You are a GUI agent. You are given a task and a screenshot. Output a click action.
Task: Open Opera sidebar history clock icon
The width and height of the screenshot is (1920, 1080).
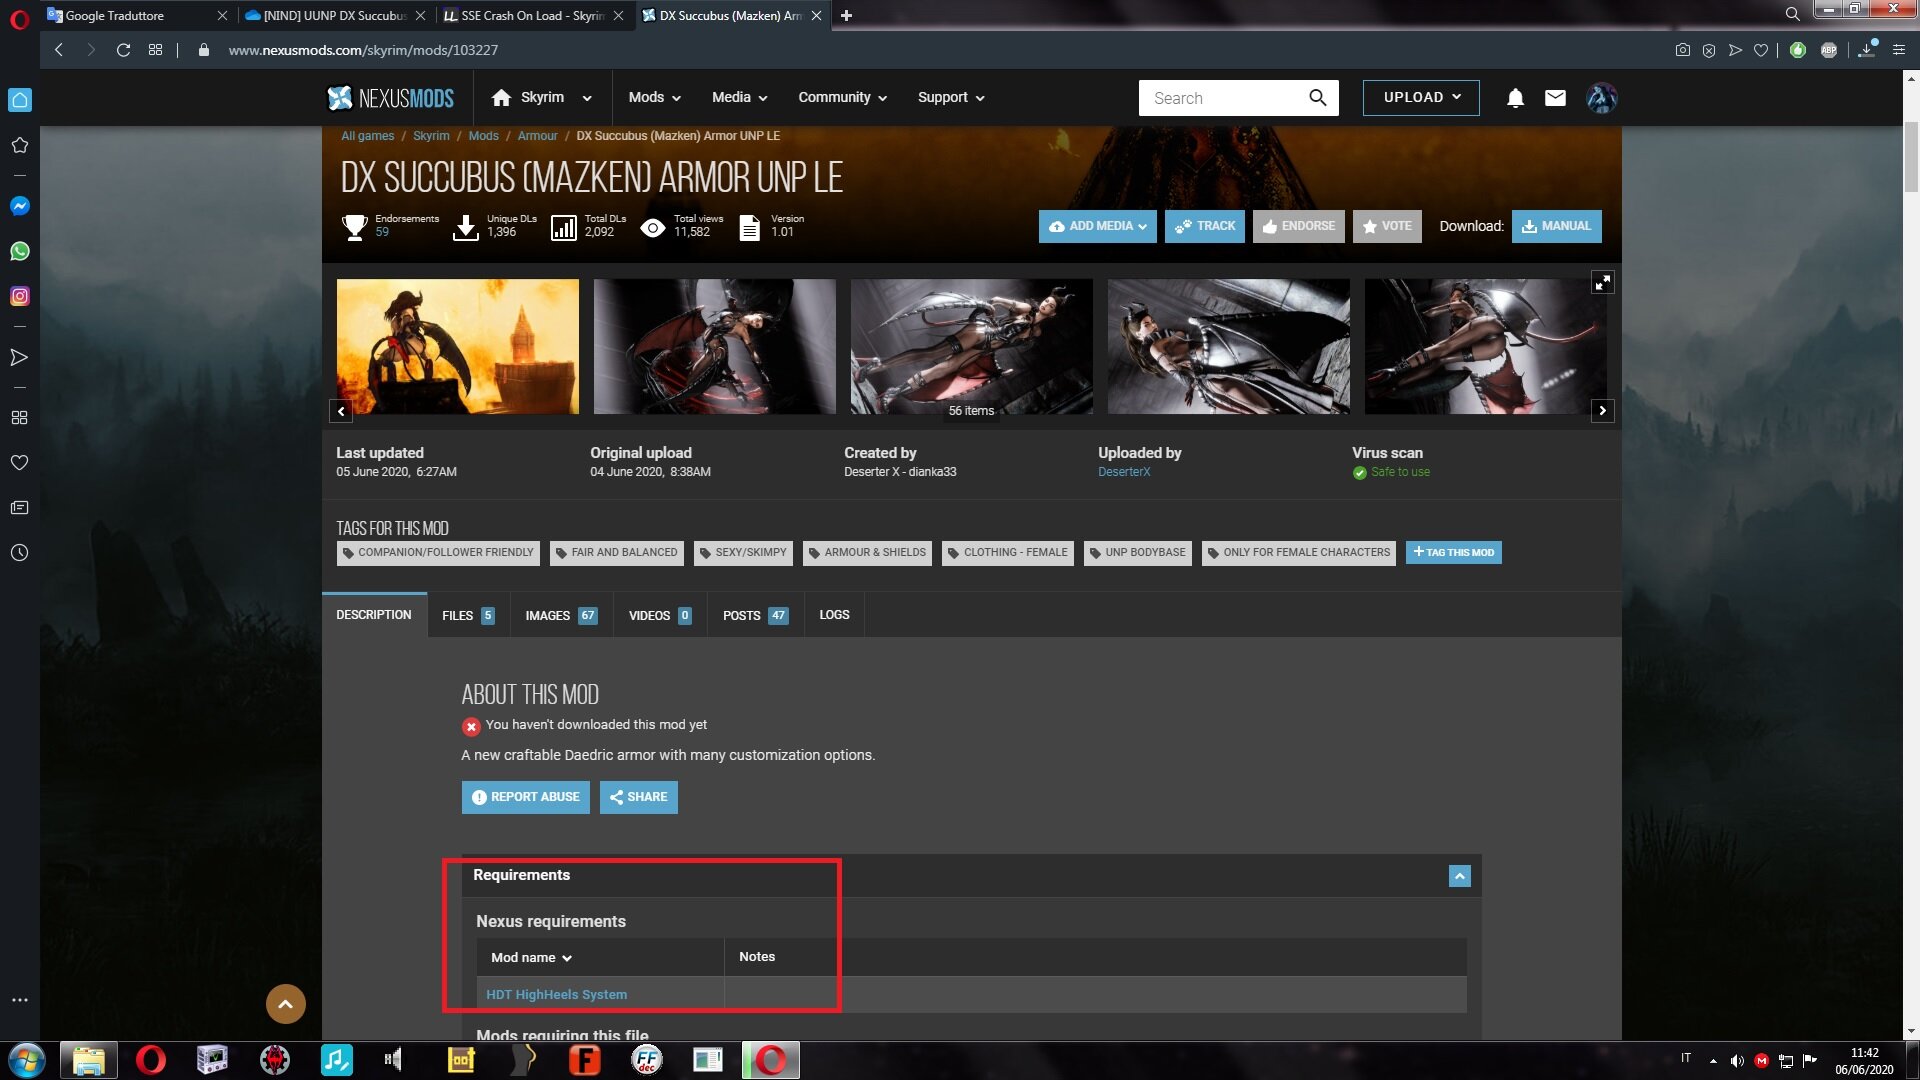click(x=19, y=553)
